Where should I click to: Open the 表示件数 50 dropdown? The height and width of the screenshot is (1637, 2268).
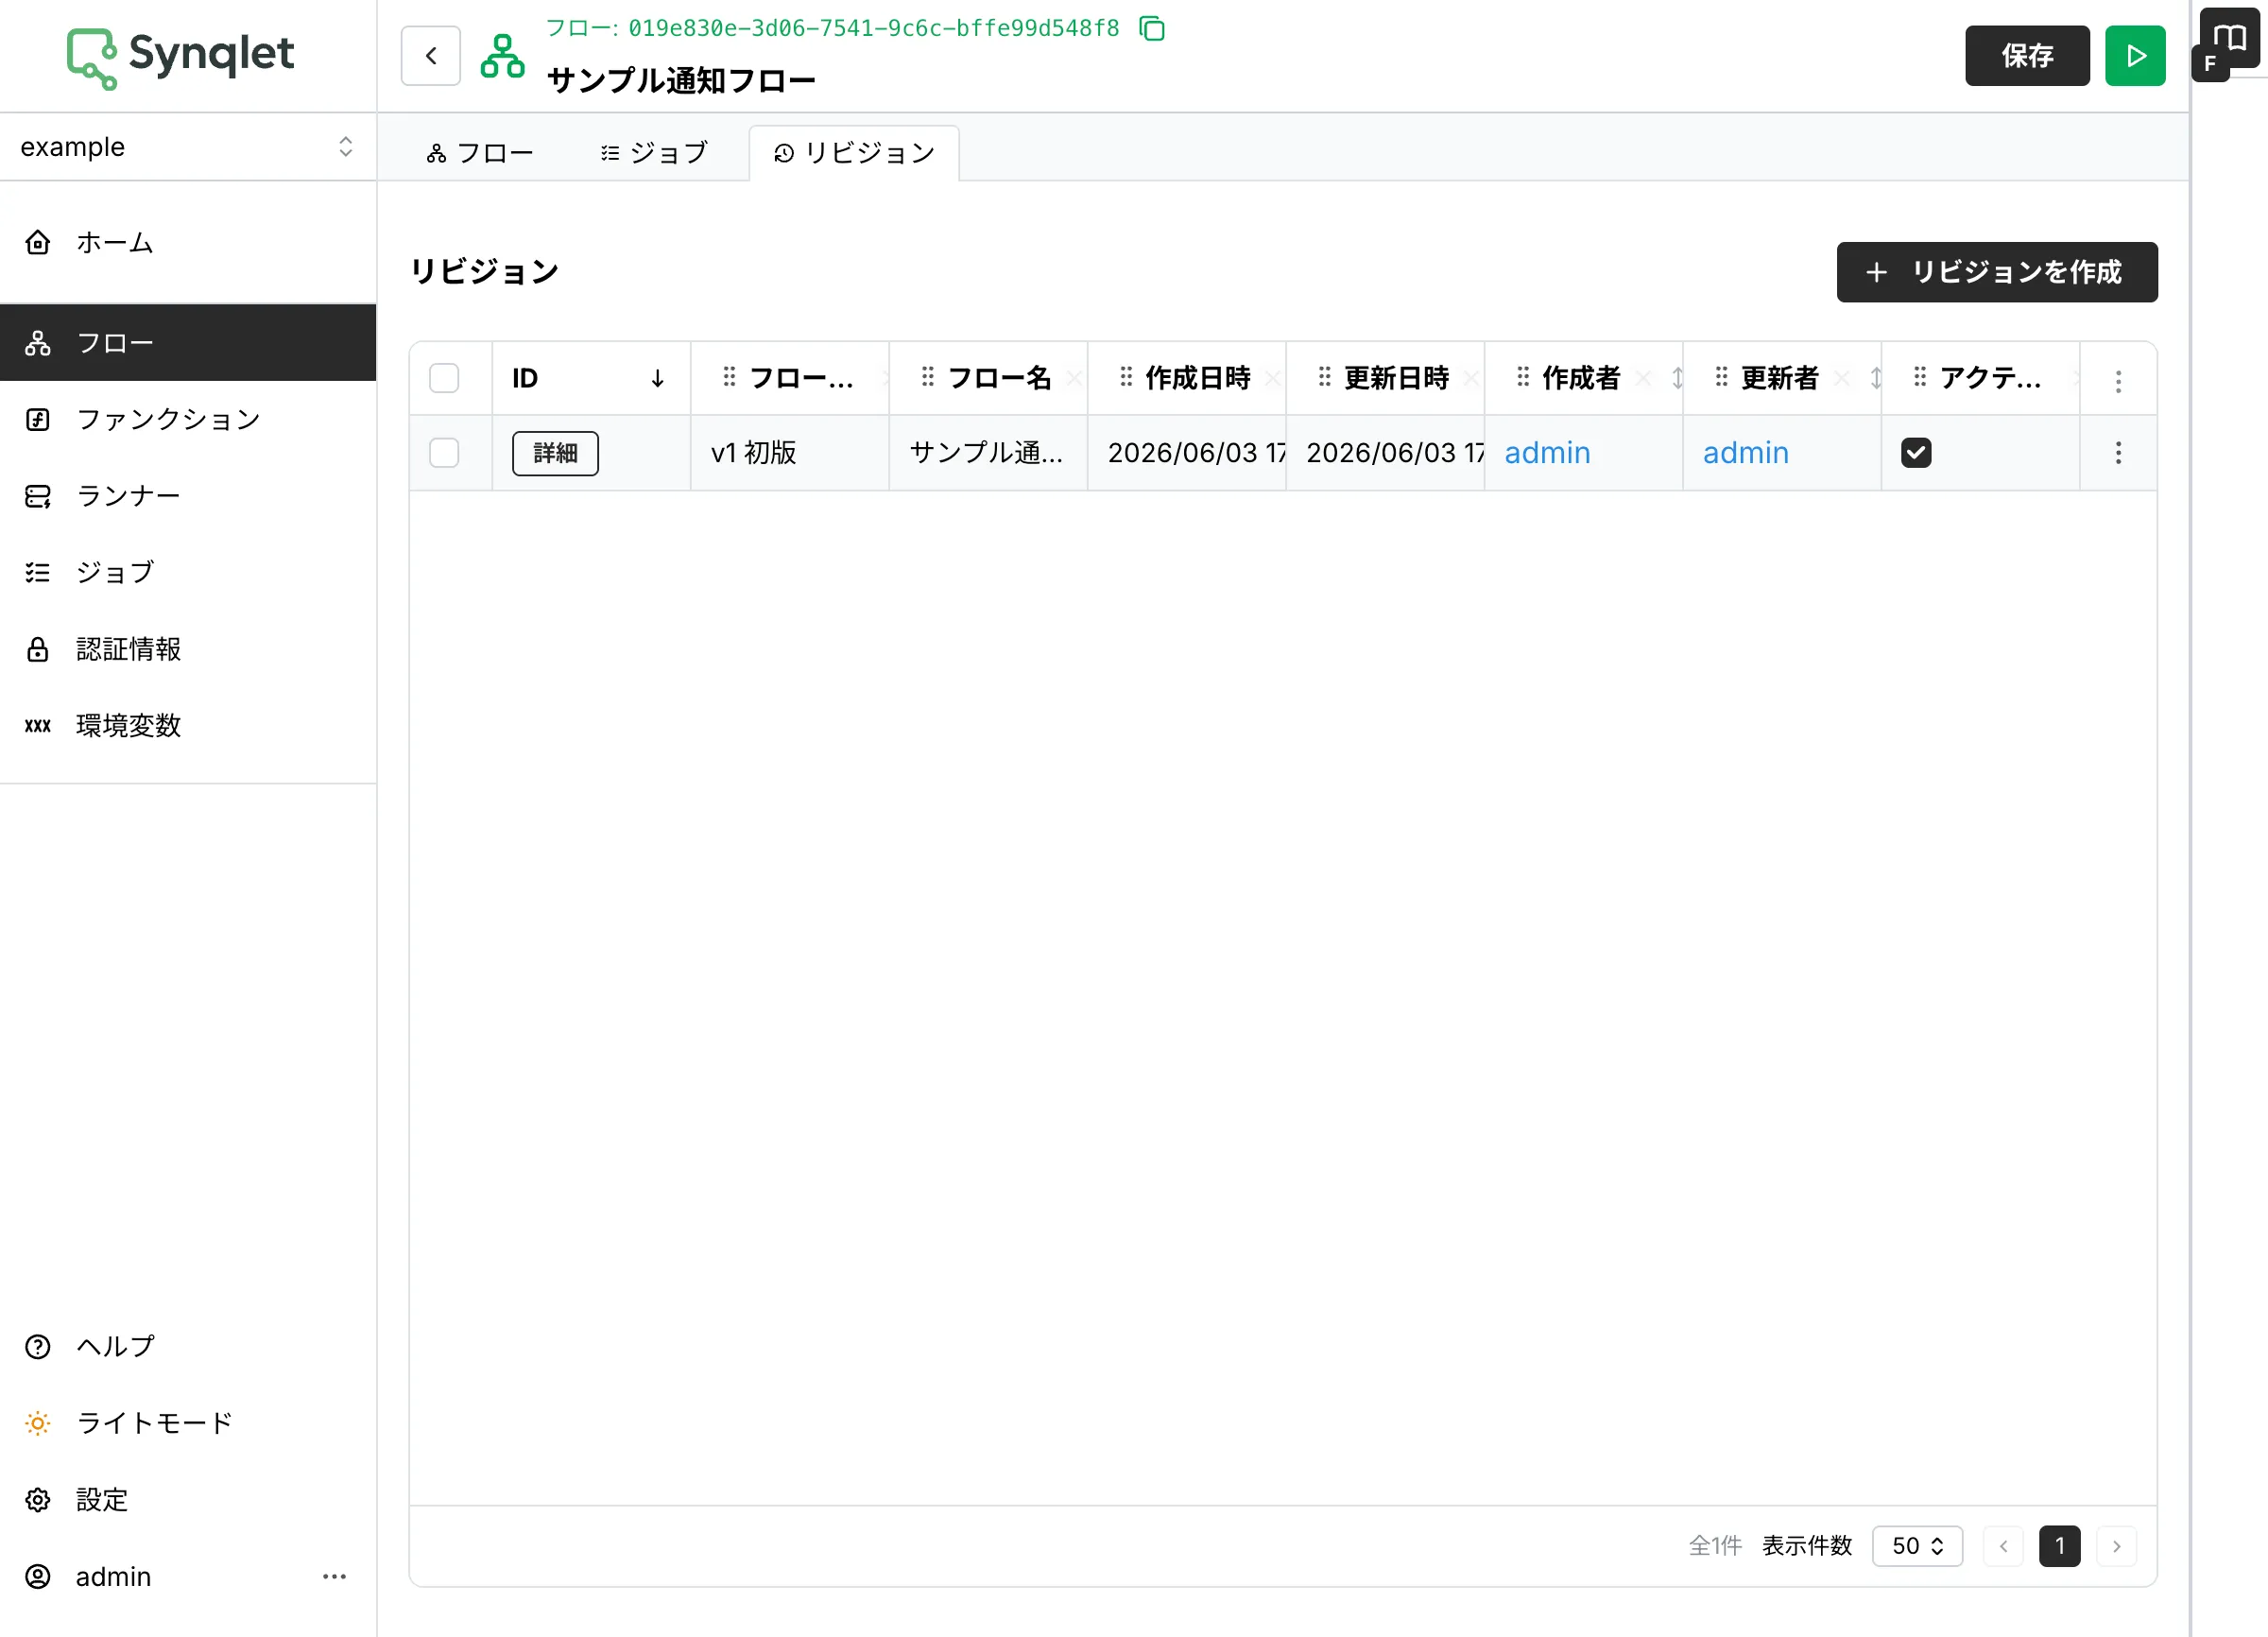1917,1546
